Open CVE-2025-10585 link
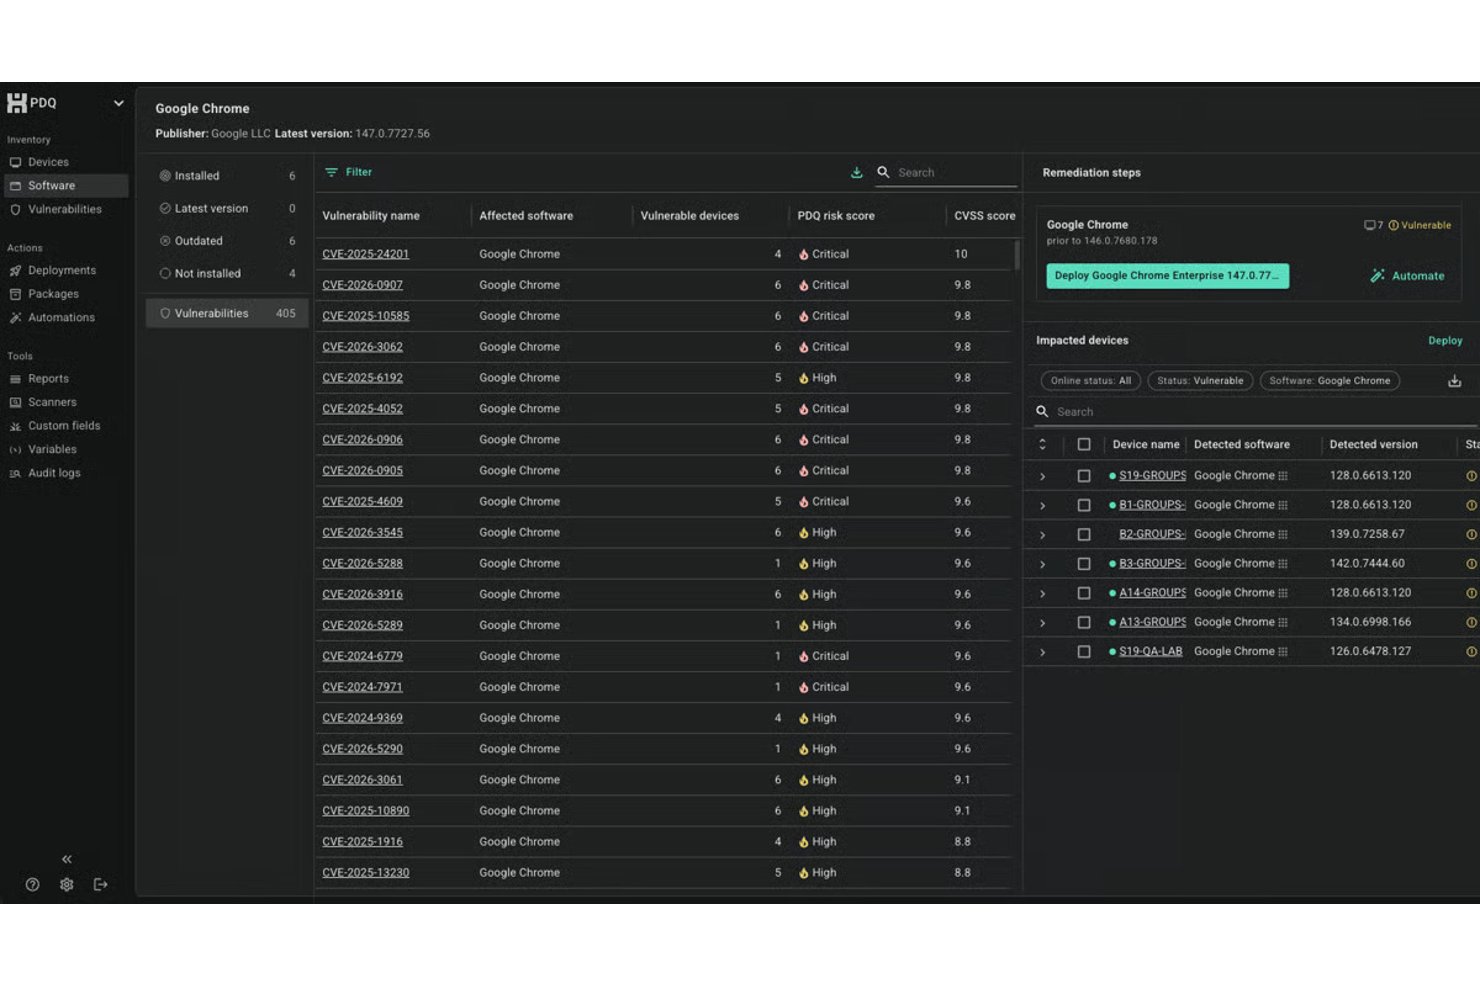1480x987 pixels. coord(365,317)
